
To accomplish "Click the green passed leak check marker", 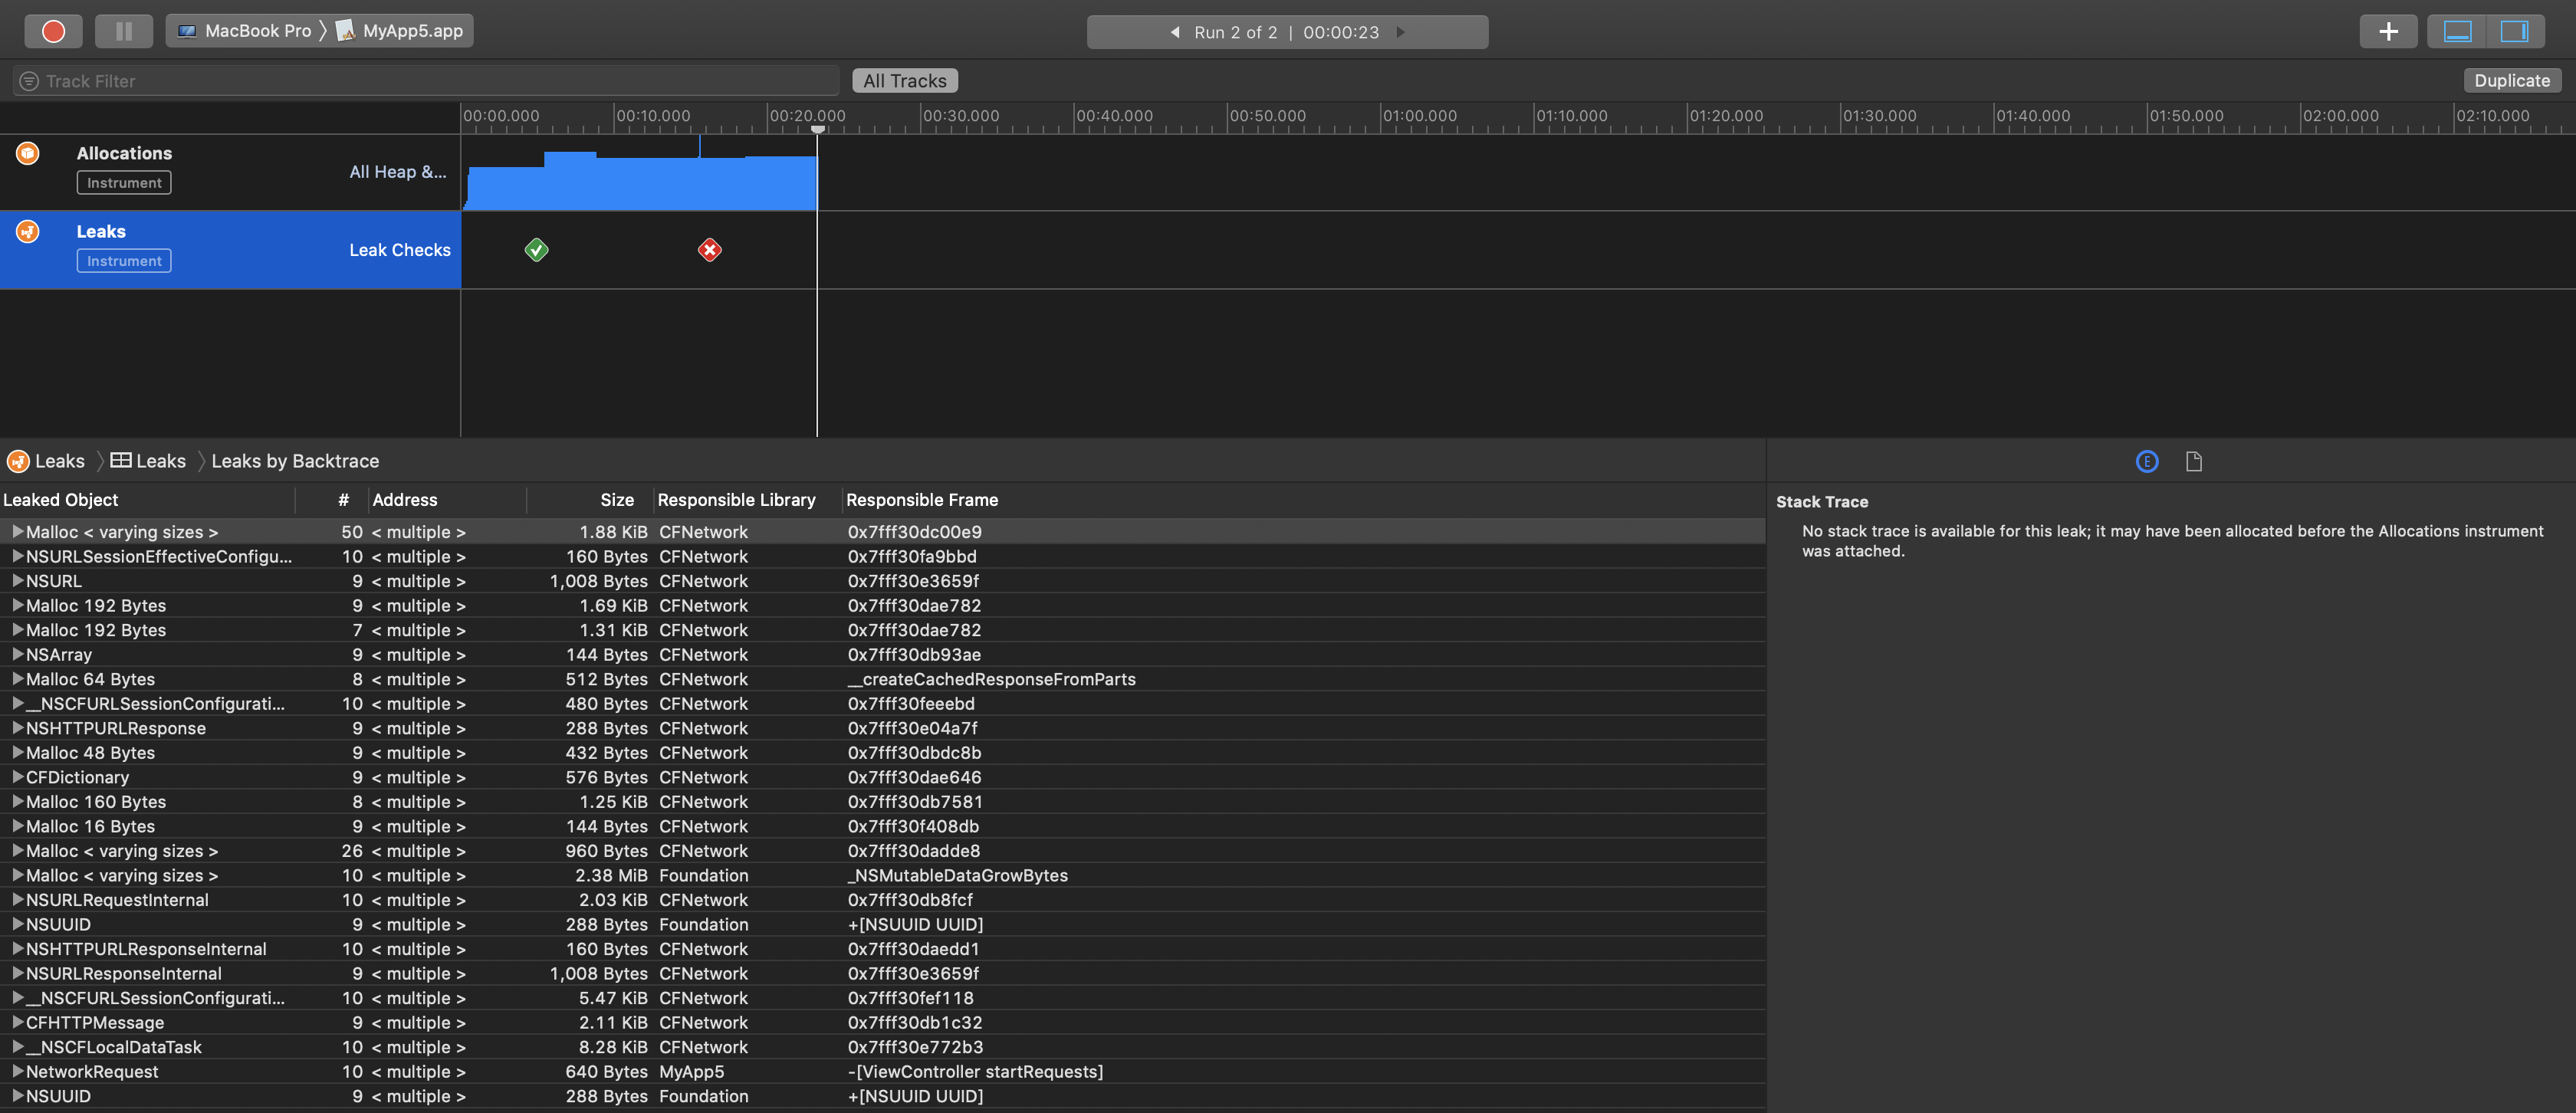I will pyautogui.click(x=536, y=250).
